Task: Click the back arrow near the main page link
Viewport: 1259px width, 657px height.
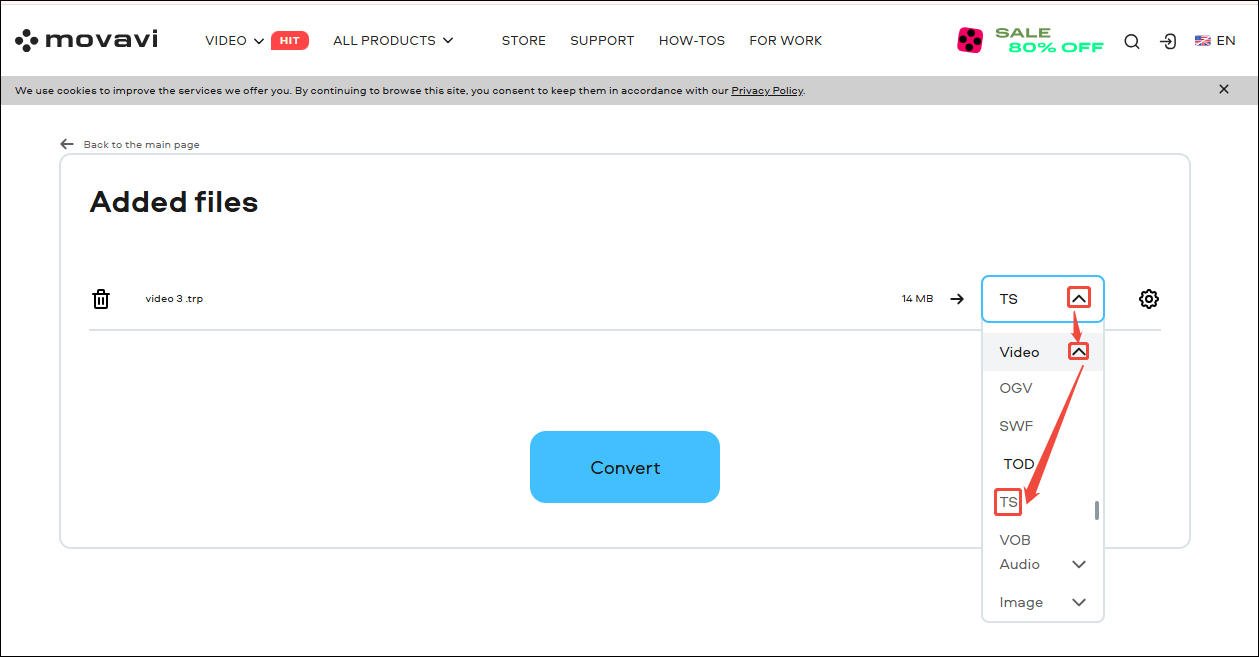Action: (x=67, y=143)
